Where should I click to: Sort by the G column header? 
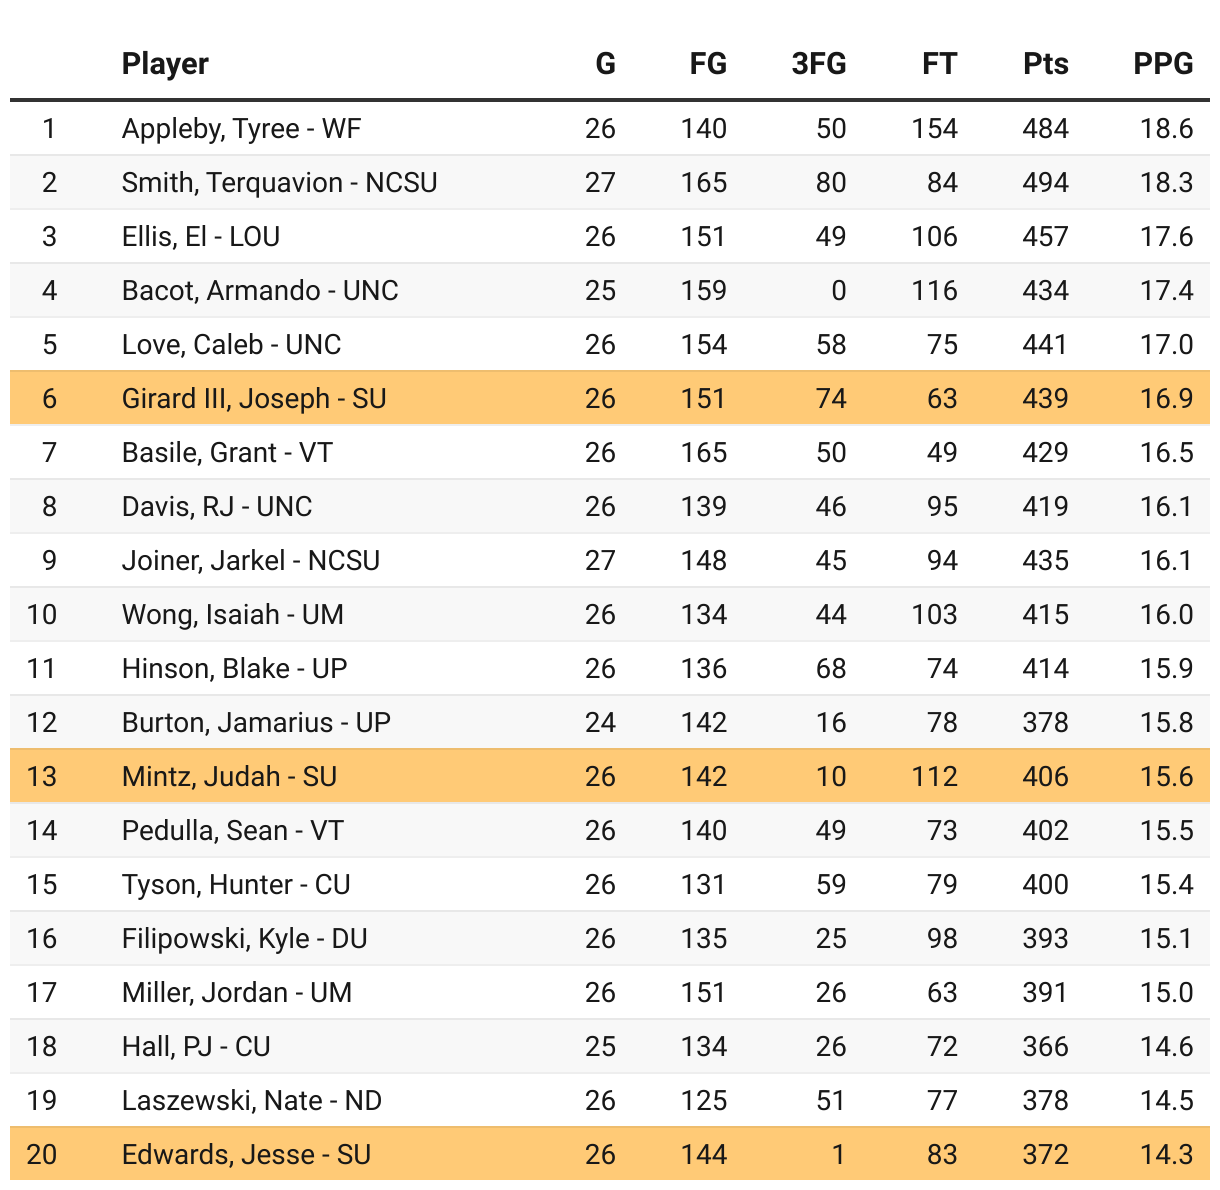[605, 64]
